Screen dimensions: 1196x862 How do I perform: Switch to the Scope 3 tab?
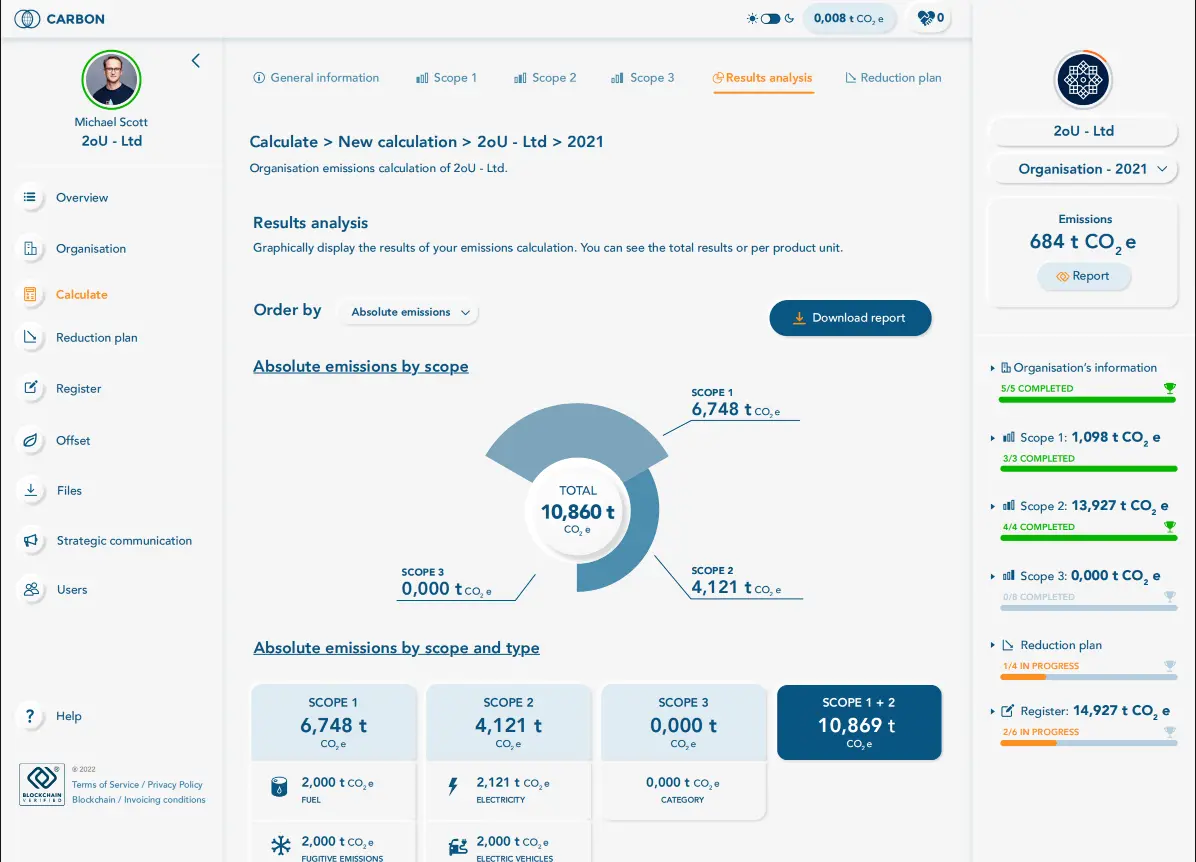(x=643, y=77)
